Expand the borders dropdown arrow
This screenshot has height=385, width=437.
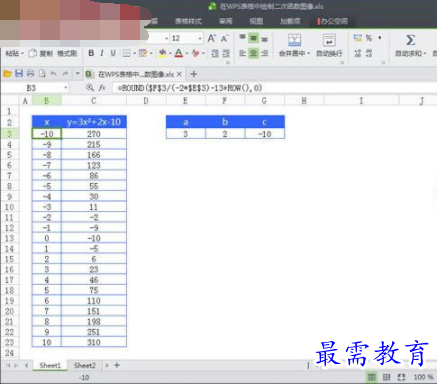coord(135,53)
